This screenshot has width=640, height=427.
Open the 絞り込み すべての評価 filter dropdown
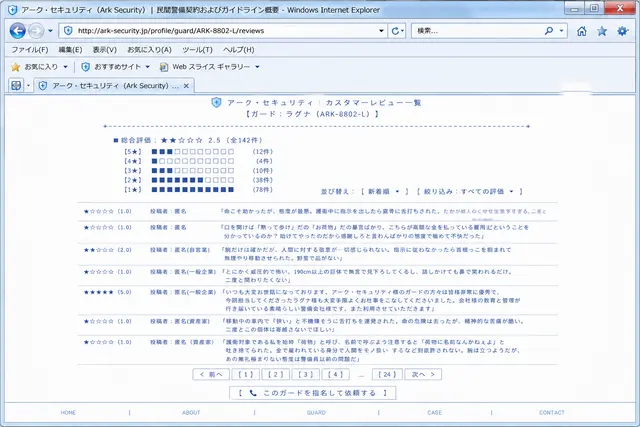[469, 191]
